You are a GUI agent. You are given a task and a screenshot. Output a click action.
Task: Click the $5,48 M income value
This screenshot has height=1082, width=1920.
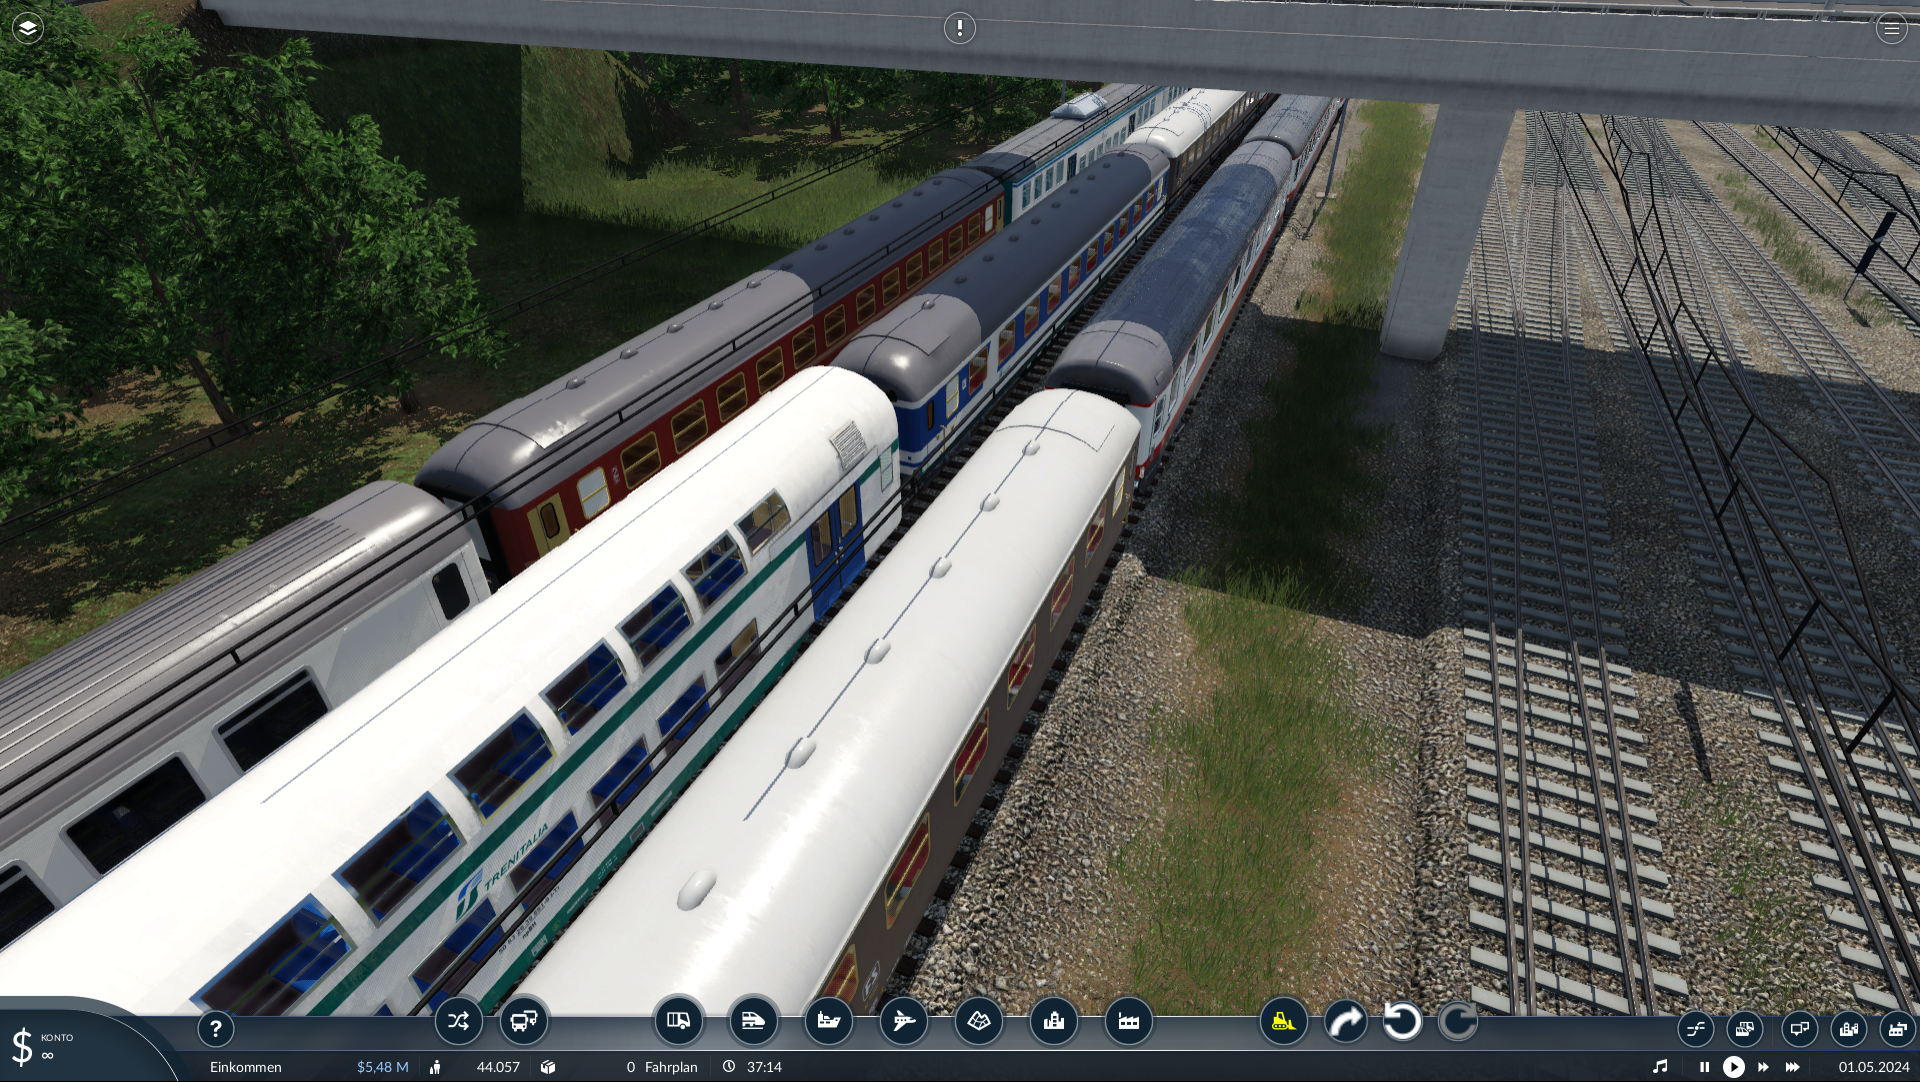(383, 1067)
